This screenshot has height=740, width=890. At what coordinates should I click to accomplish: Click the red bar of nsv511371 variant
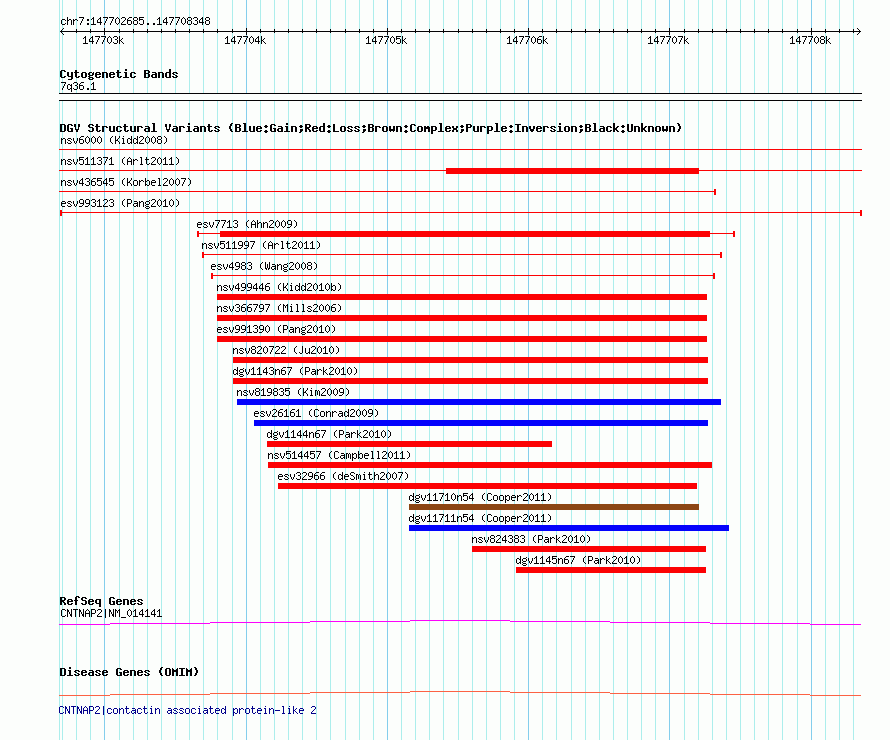(x=571, y=171)
